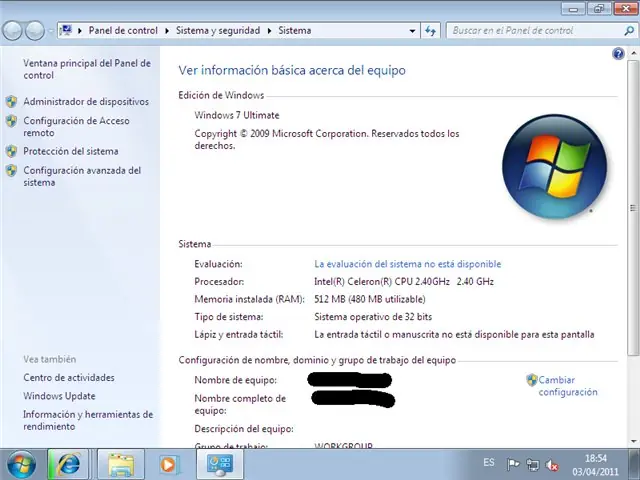Viewport: 640px width, 480px height.
Task: Click Control Panel taskbar button
Action: [x=220, y=464]
